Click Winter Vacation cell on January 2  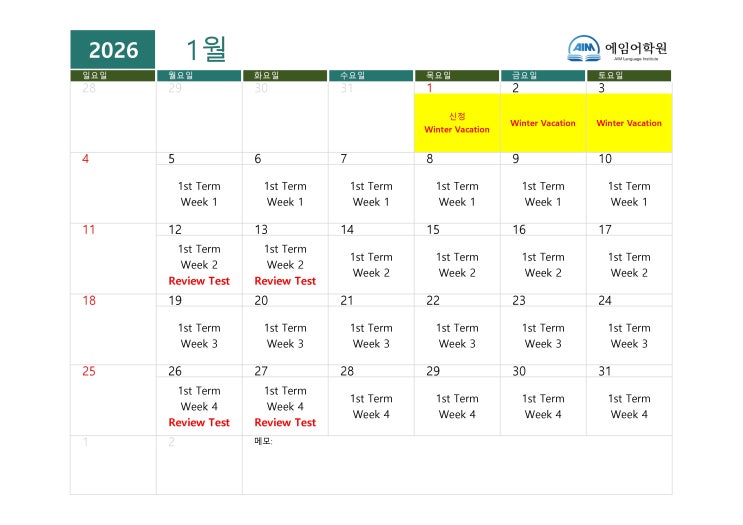point(543,123)
